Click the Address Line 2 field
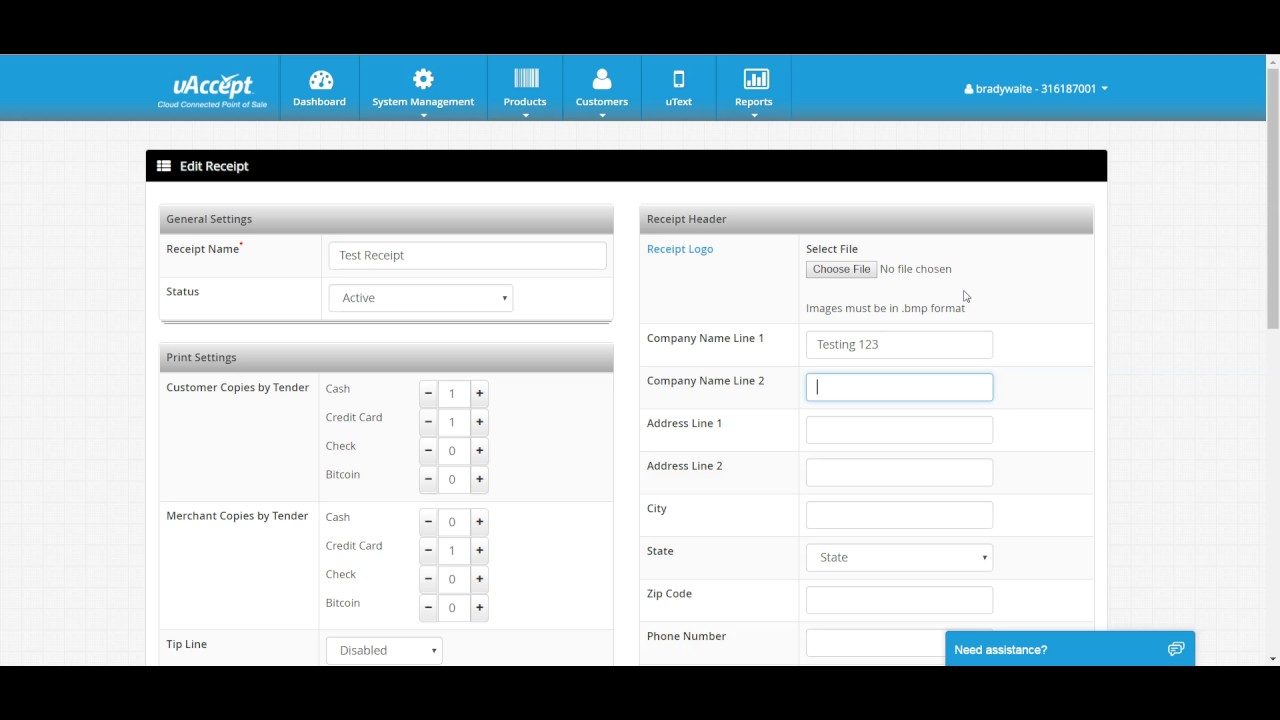 coord(899,472)
